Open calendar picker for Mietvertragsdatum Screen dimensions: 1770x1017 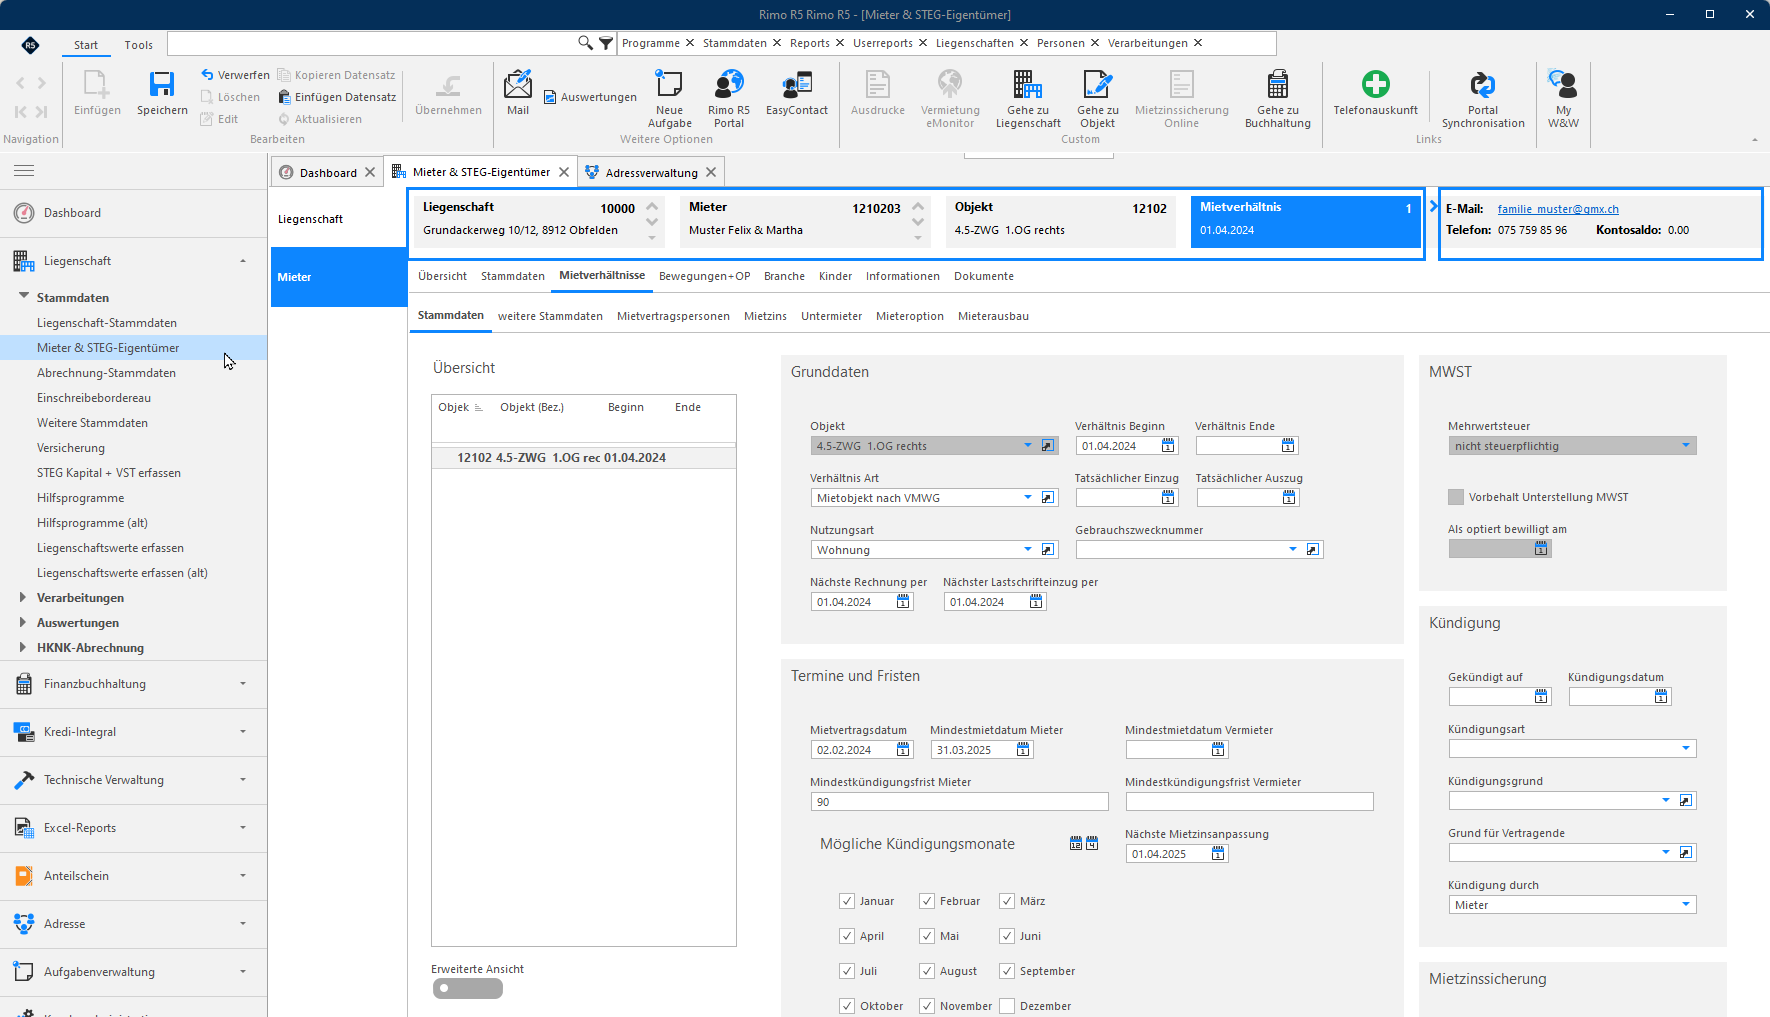pos(904,750)
